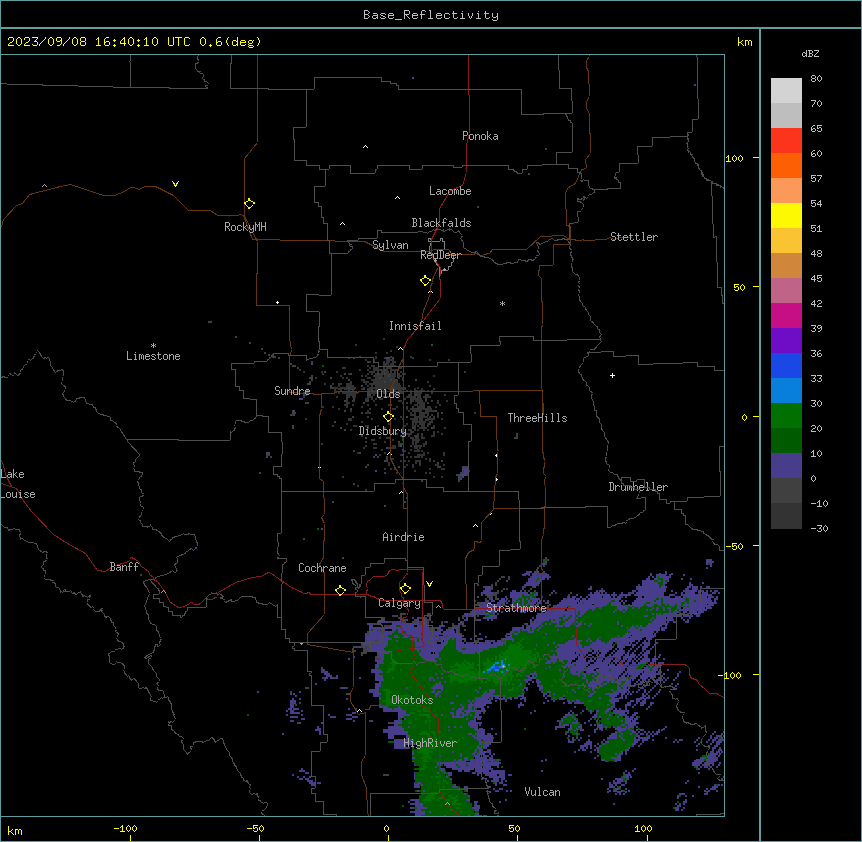Pick the white 70-80 dBZ legend swatch
Screen dimensions: 862x842
786,91
